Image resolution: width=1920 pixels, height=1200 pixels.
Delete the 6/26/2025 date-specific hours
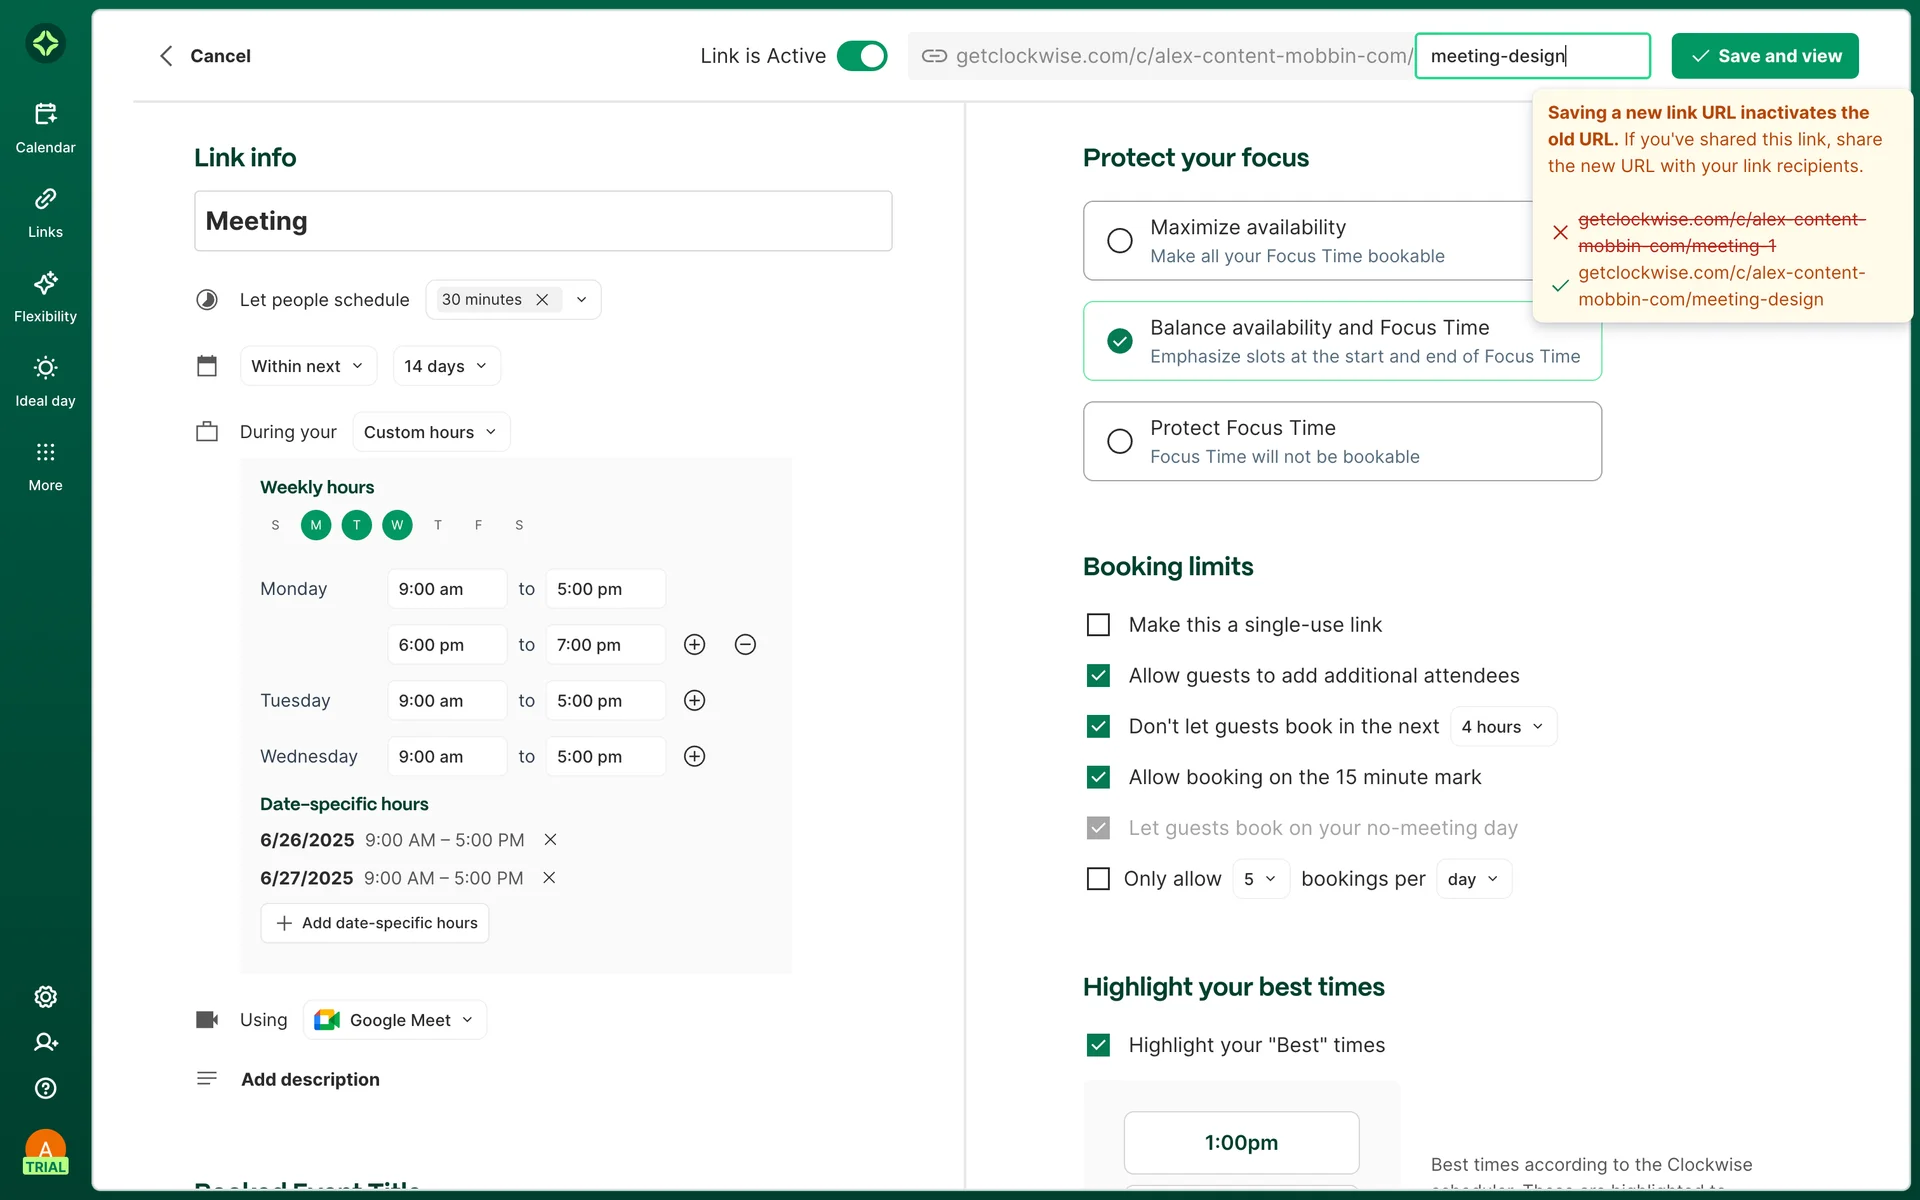pyautogui.click(x=550, y=840)
